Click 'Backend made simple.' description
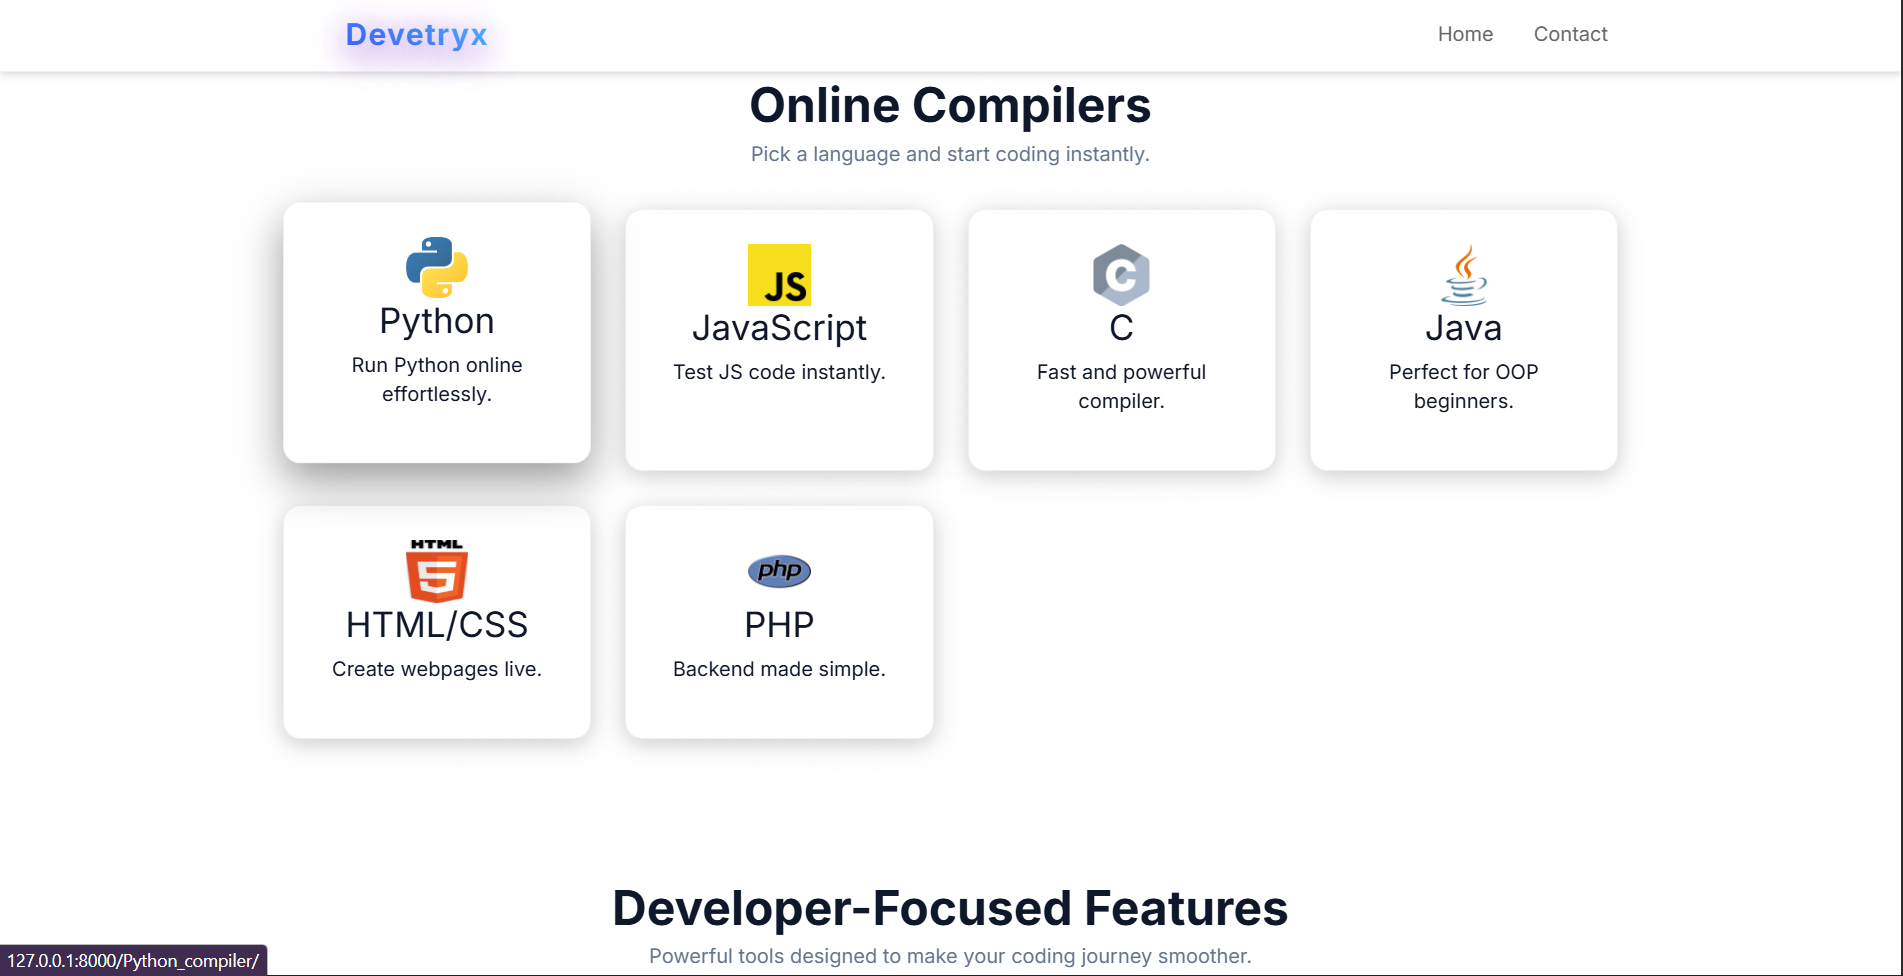 click(779, 669)
